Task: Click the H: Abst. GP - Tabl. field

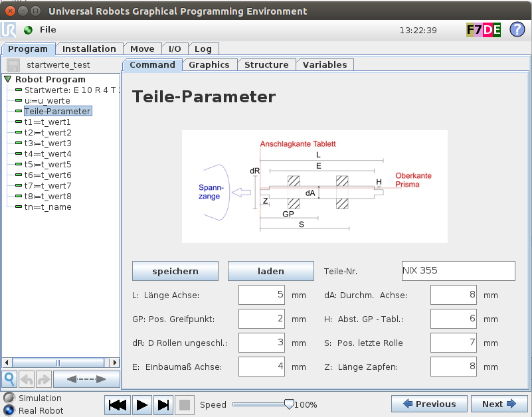Action: pos(453,319)
